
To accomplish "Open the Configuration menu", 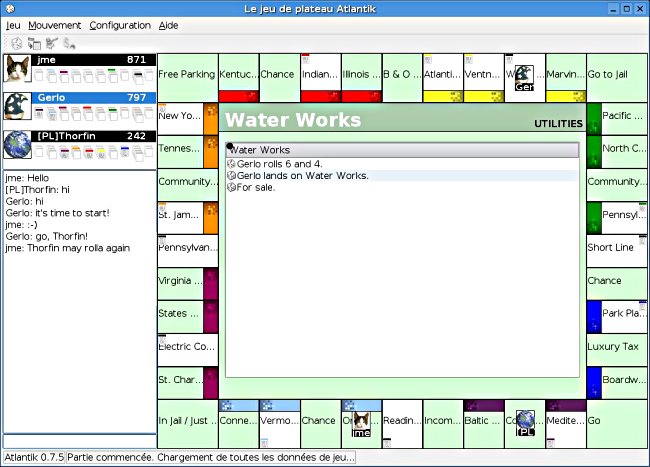I will tap(120, 25).
